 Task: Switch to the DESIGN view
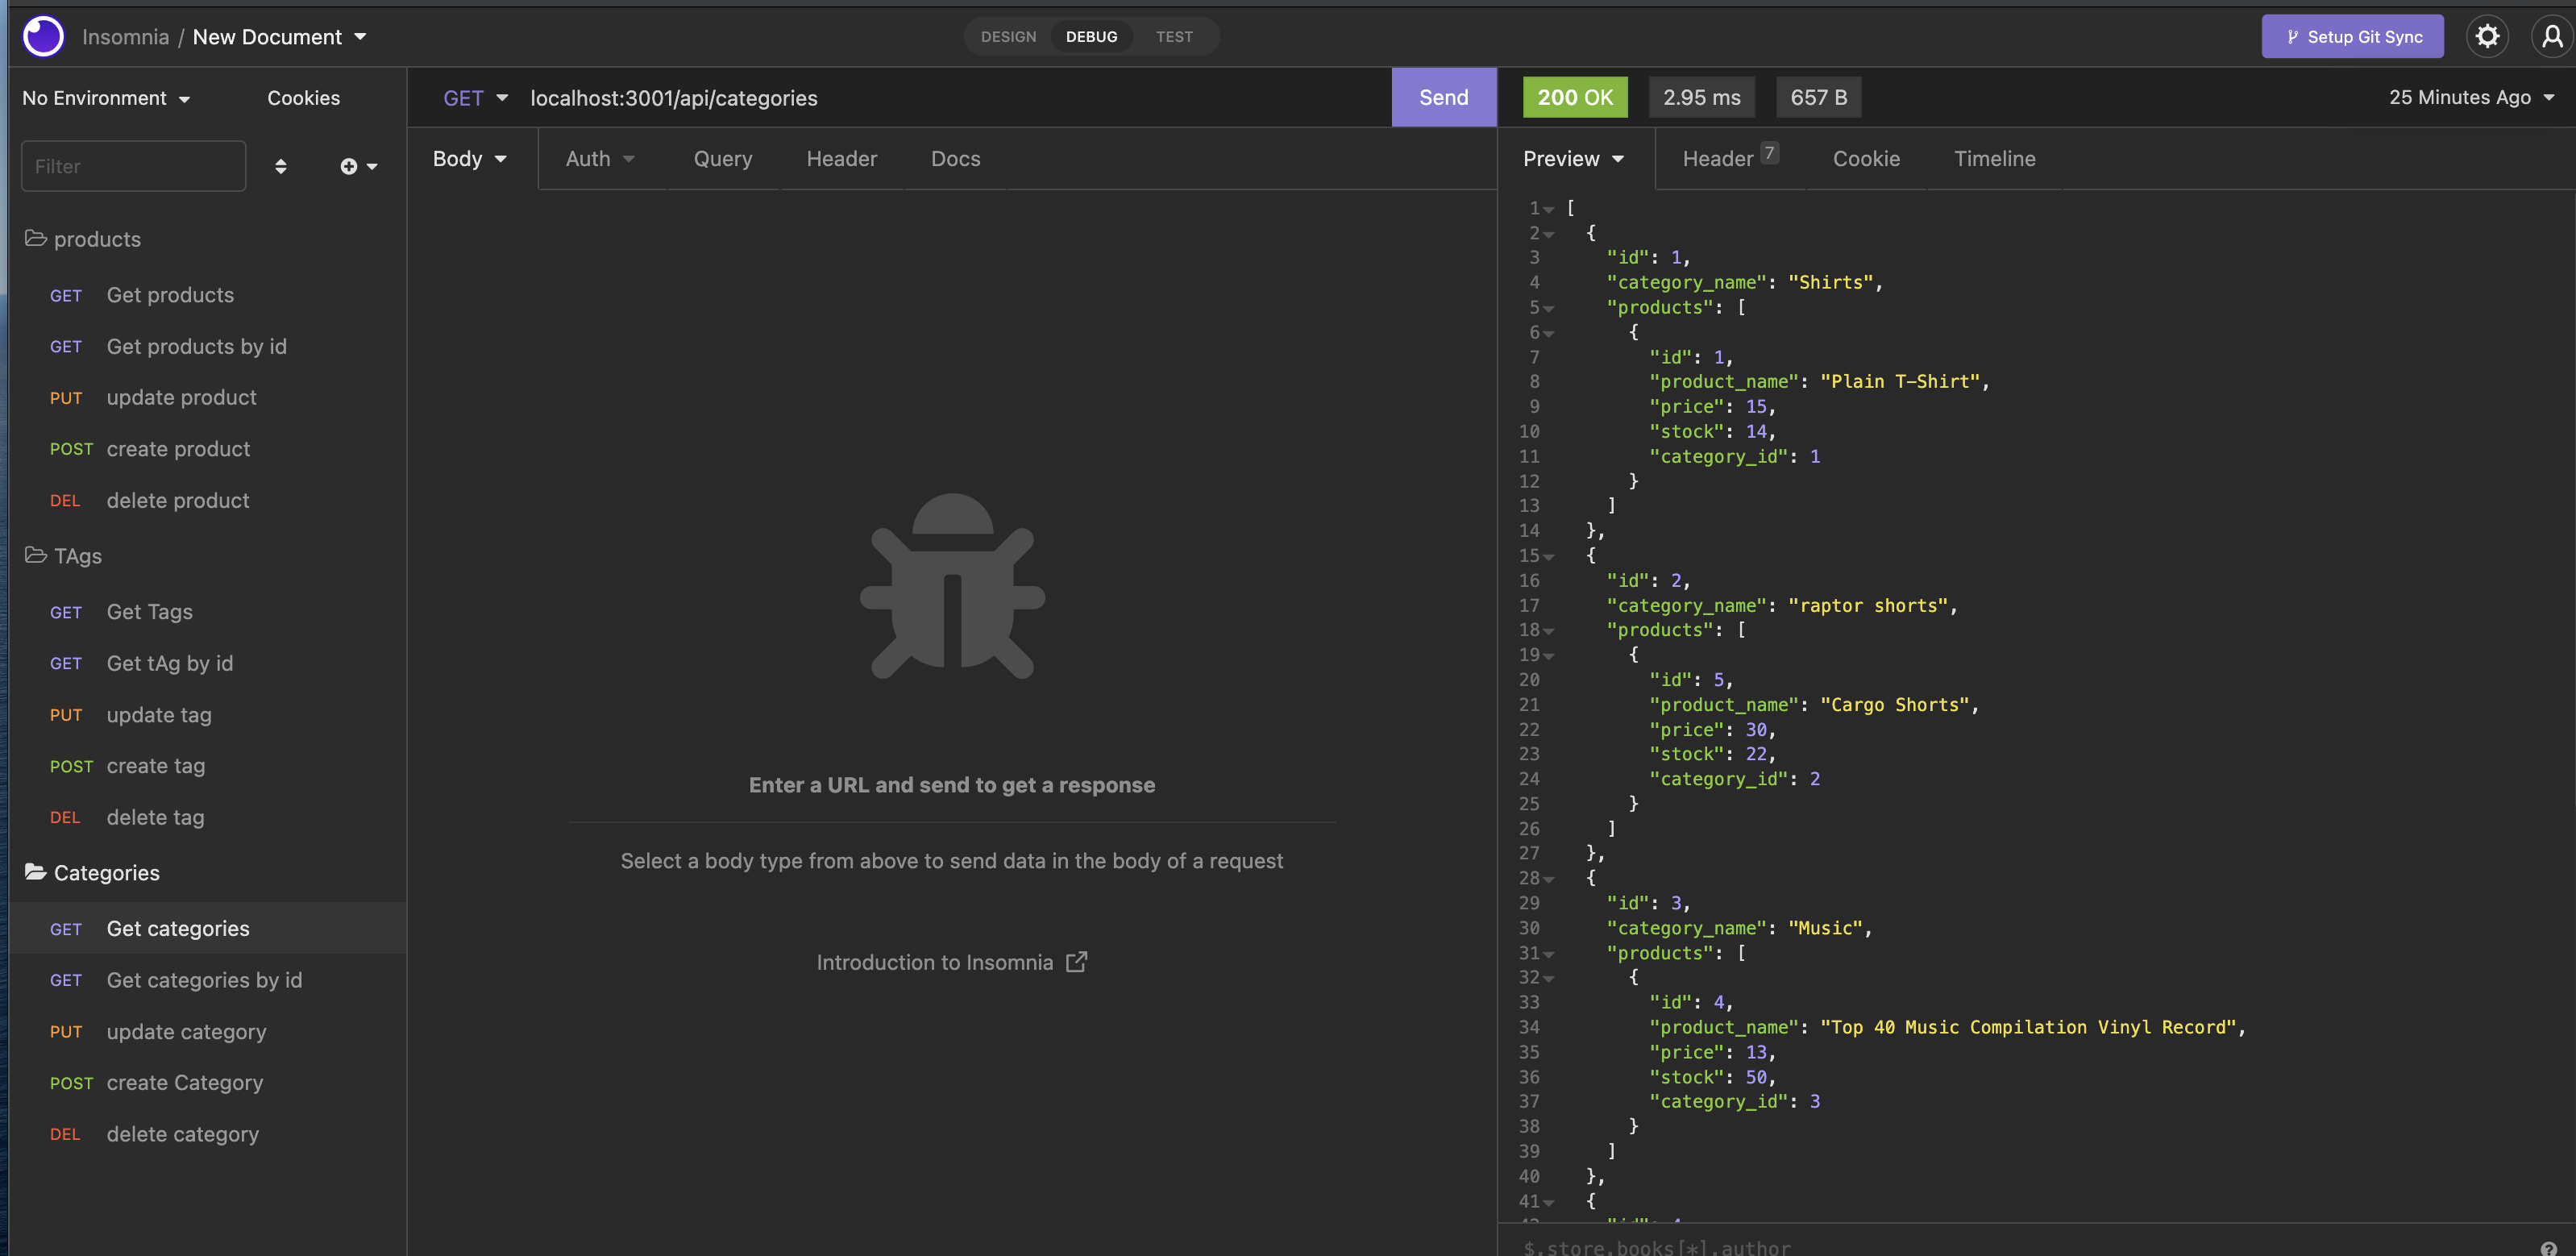click(x=1008, y=36)
